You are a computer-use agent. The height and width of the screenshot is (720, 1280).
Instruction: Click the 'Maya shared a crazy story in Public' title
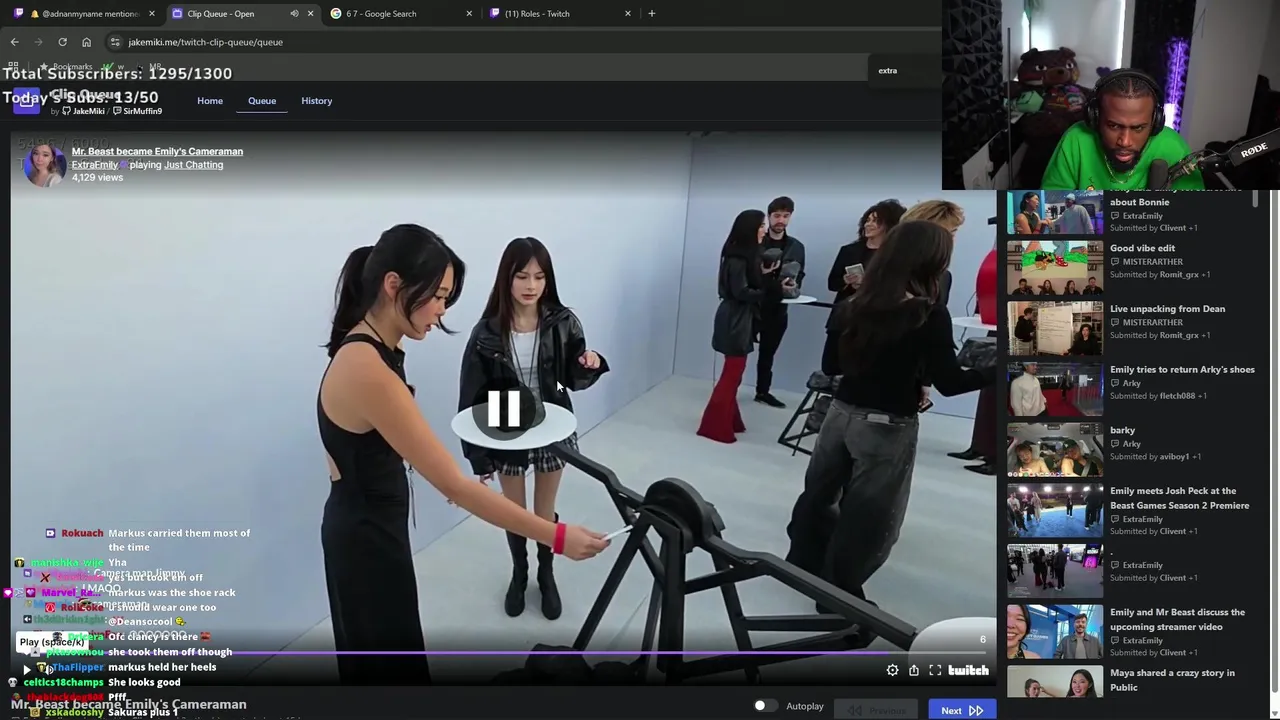coord(1172,680)
